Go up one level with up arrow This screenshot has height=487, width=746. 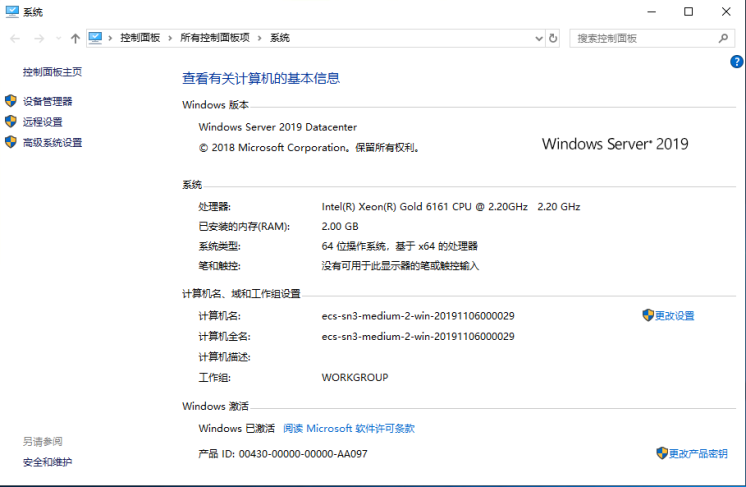75,39
